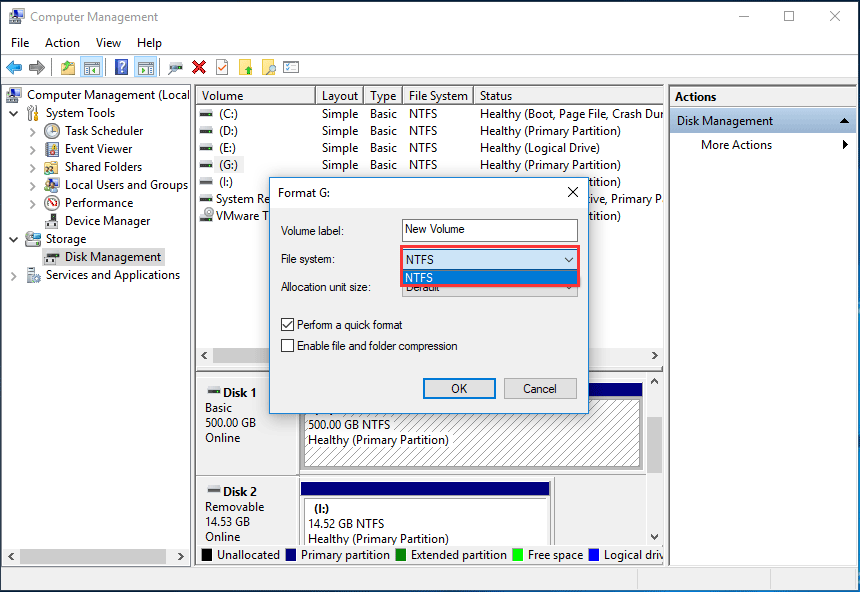The width and height of the screenshot is (860, 592).
Task: Click the File System column header
Action: [x=438, y=95]
